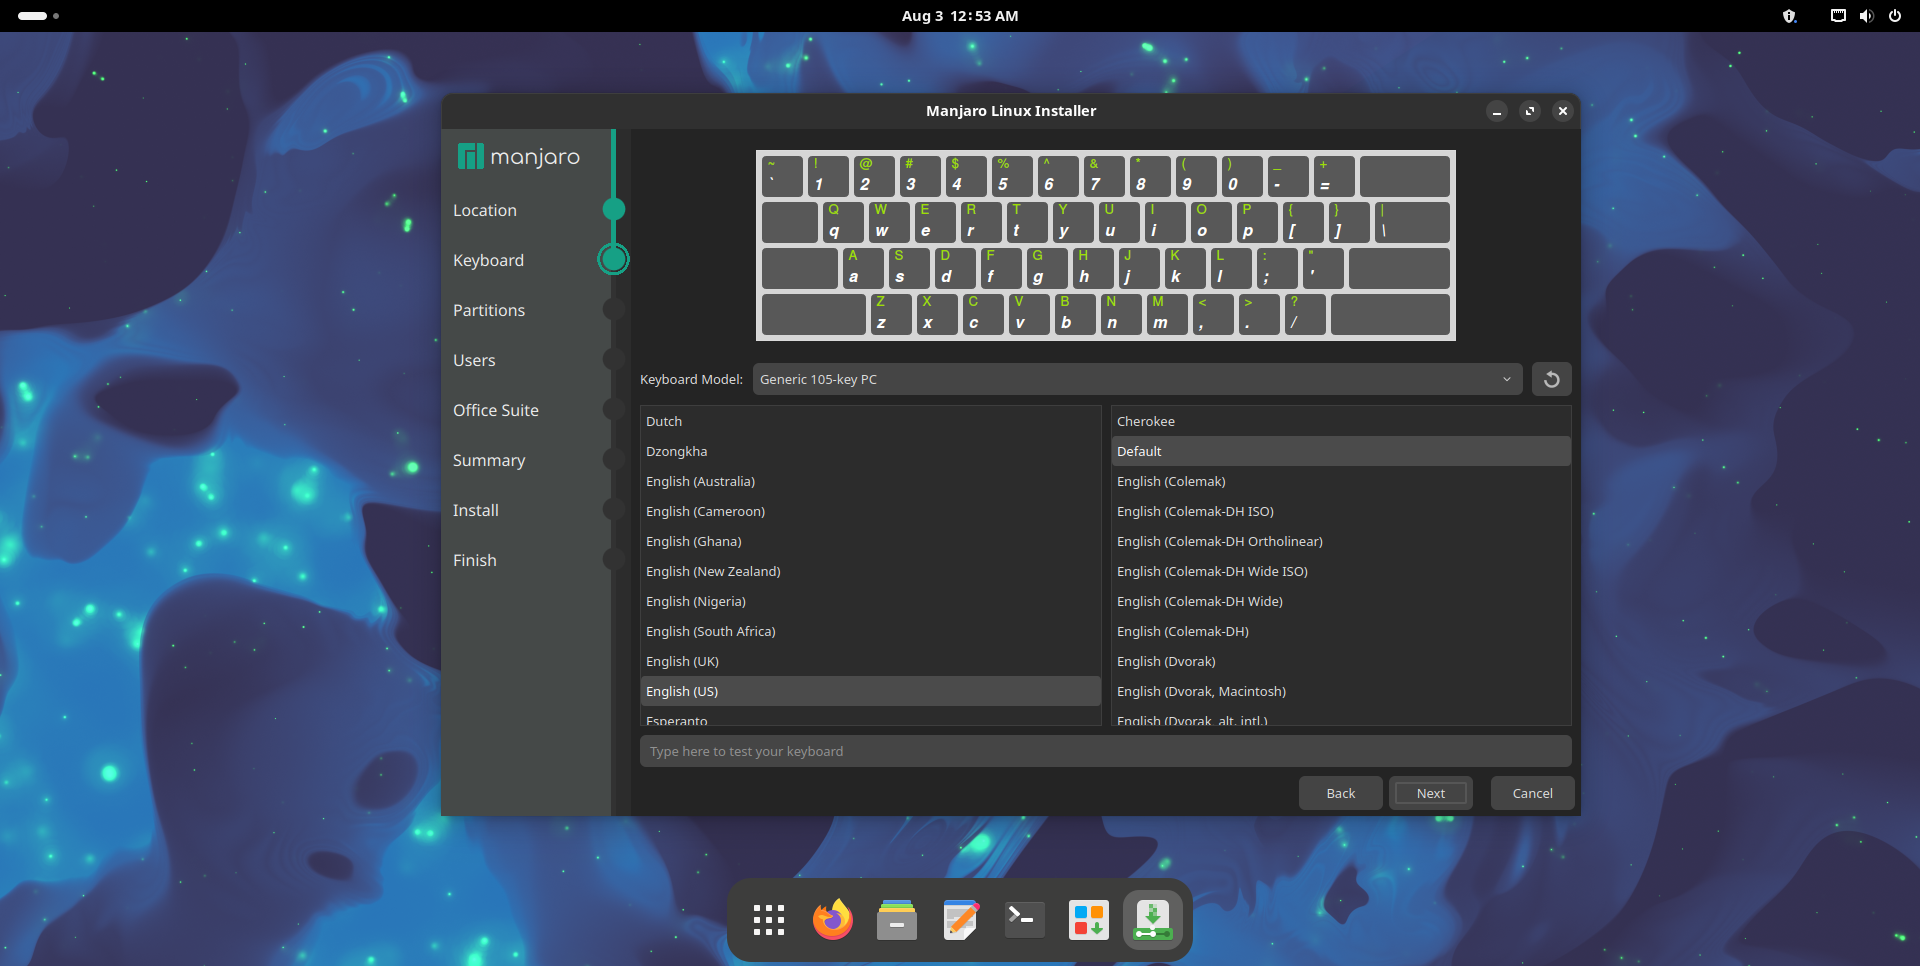Open the Files manager dock icon
This screenshot has width=1920, height=966.
896,920
